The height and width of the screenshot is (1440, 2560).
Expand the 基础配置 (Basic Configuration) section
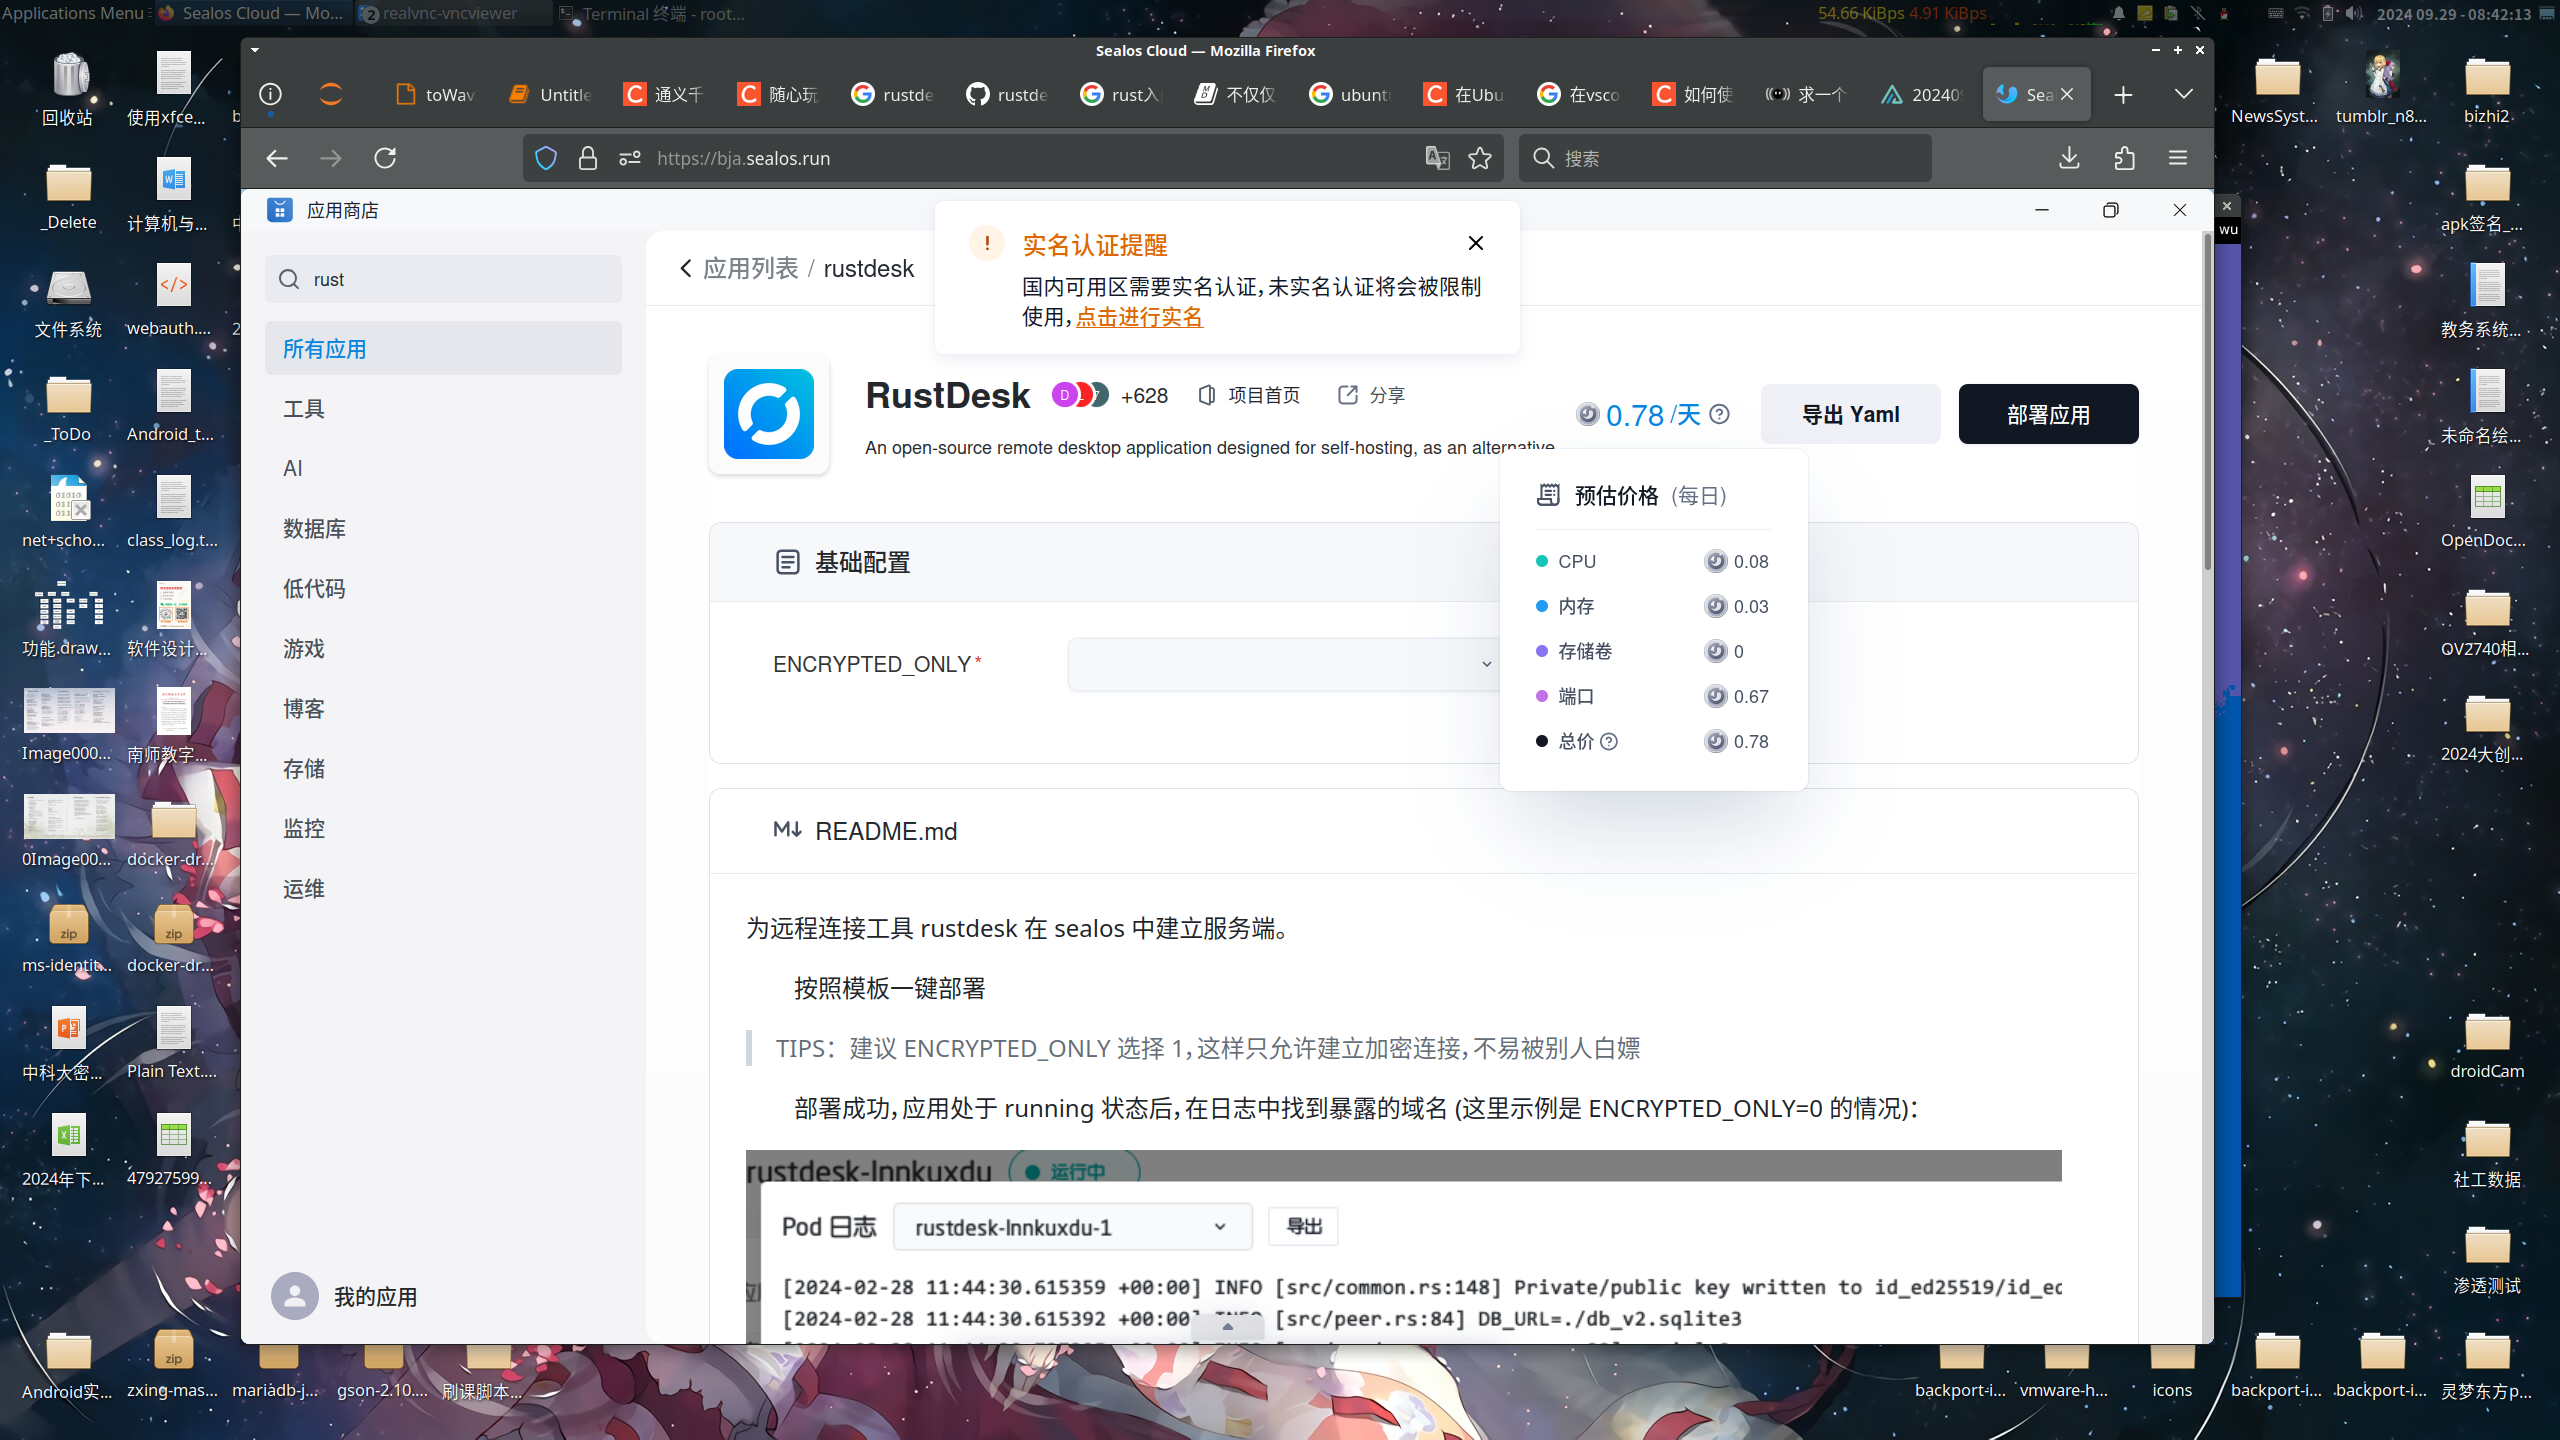(863, 561)
